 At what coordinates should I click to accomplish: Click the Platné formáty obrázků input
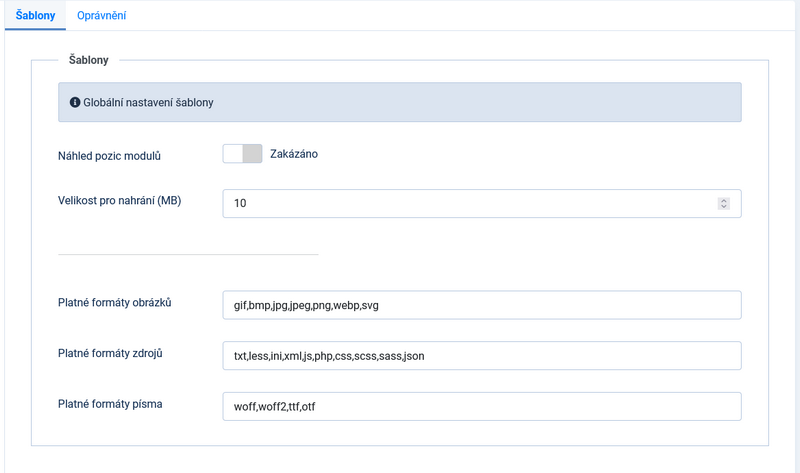481,305
